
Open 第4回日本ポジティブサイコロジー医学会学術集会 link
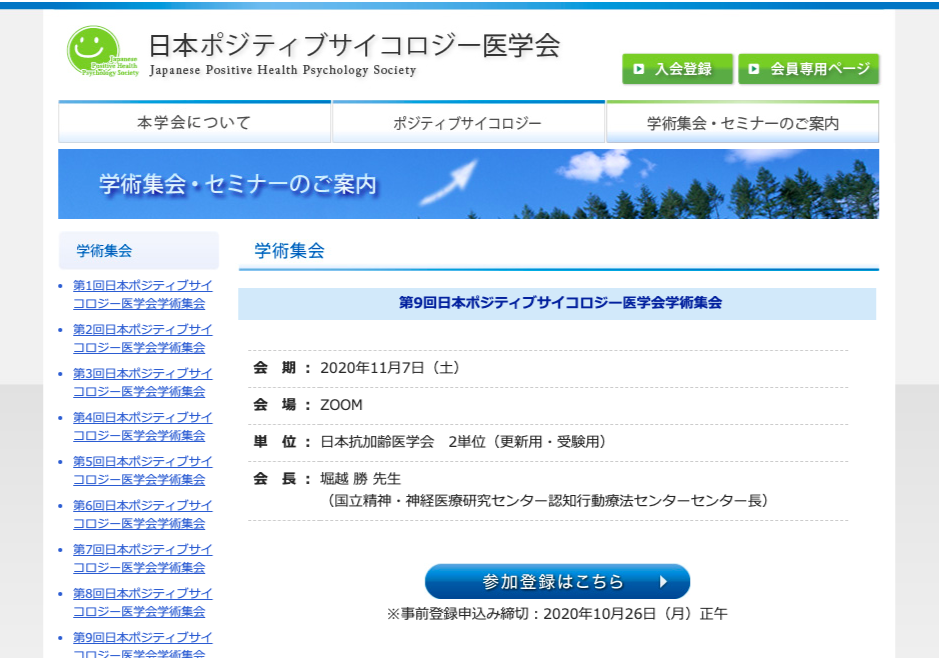pyautogui.click(x=143, y=426)
